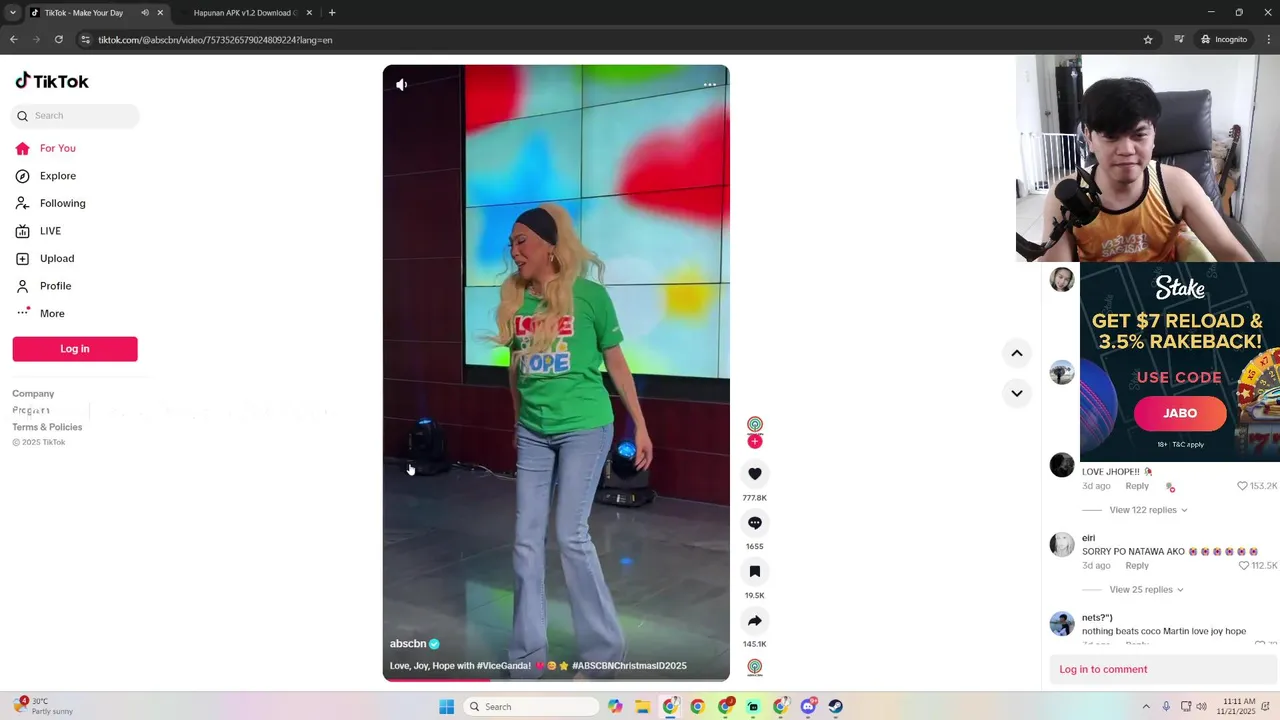Open File Explorer from the taskbar
1280x720 pixels.
643,707
